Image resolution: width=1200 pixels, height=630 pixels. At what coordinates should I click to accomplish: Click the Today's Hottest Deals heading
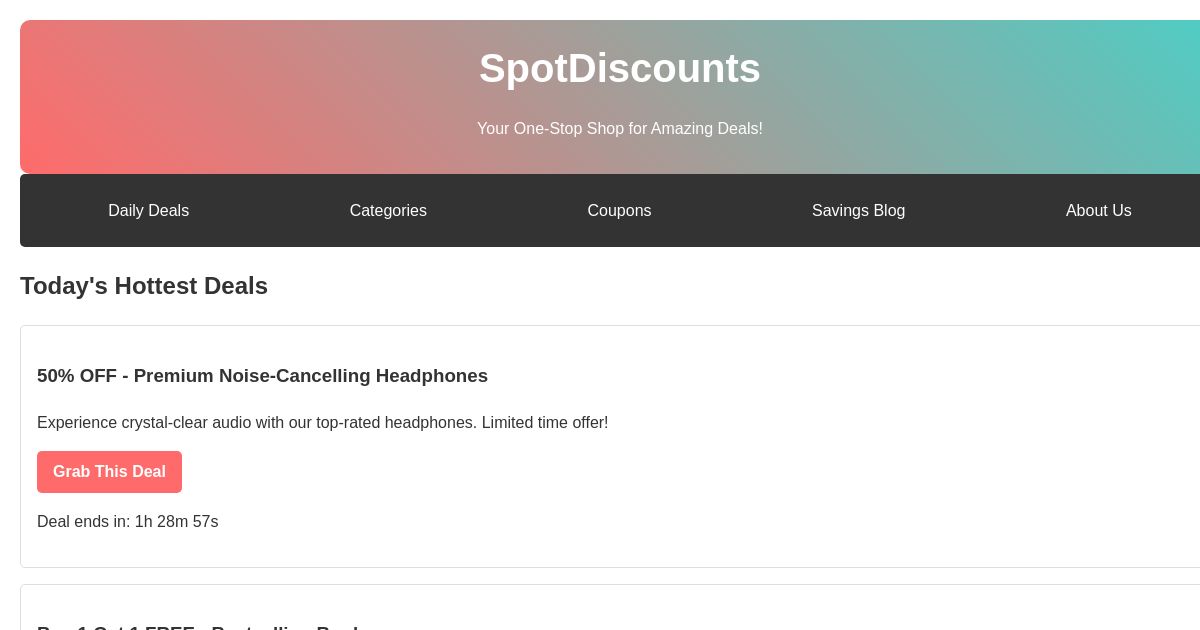pos(144,286)
